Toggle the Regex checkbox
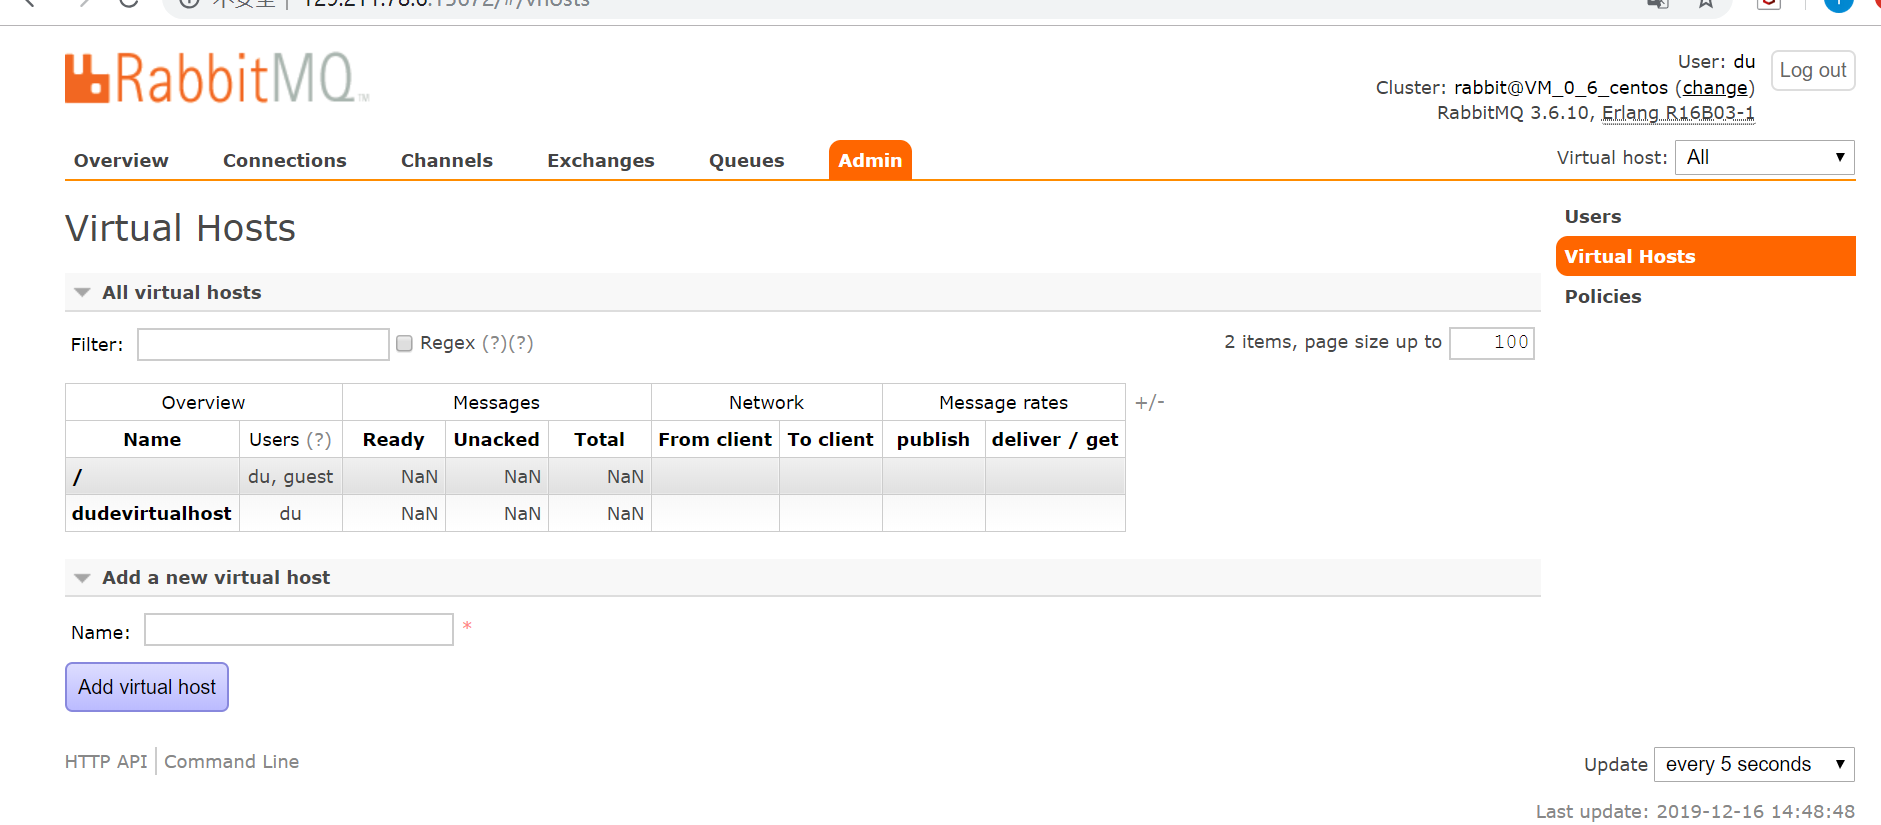The width and height of the screenshot is (1881, 825). 404,343
